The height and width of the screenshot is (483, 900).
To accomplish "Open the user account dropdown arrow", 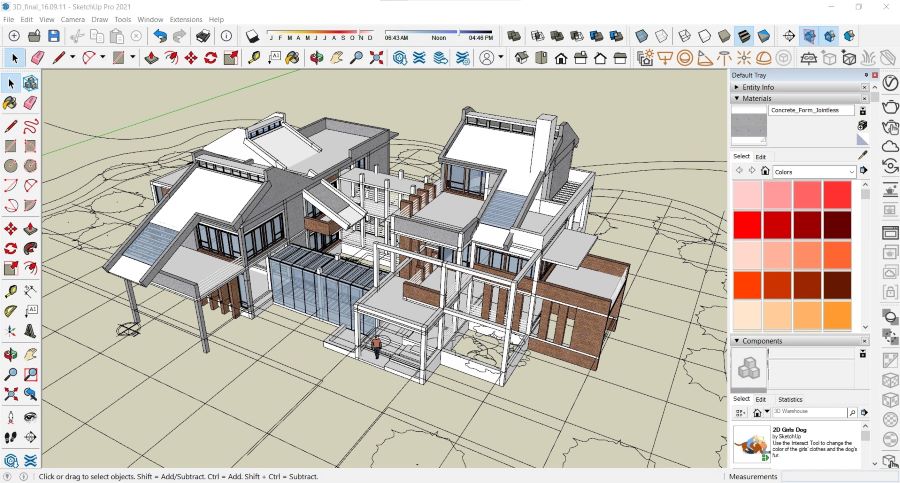I will coord(501,57).
